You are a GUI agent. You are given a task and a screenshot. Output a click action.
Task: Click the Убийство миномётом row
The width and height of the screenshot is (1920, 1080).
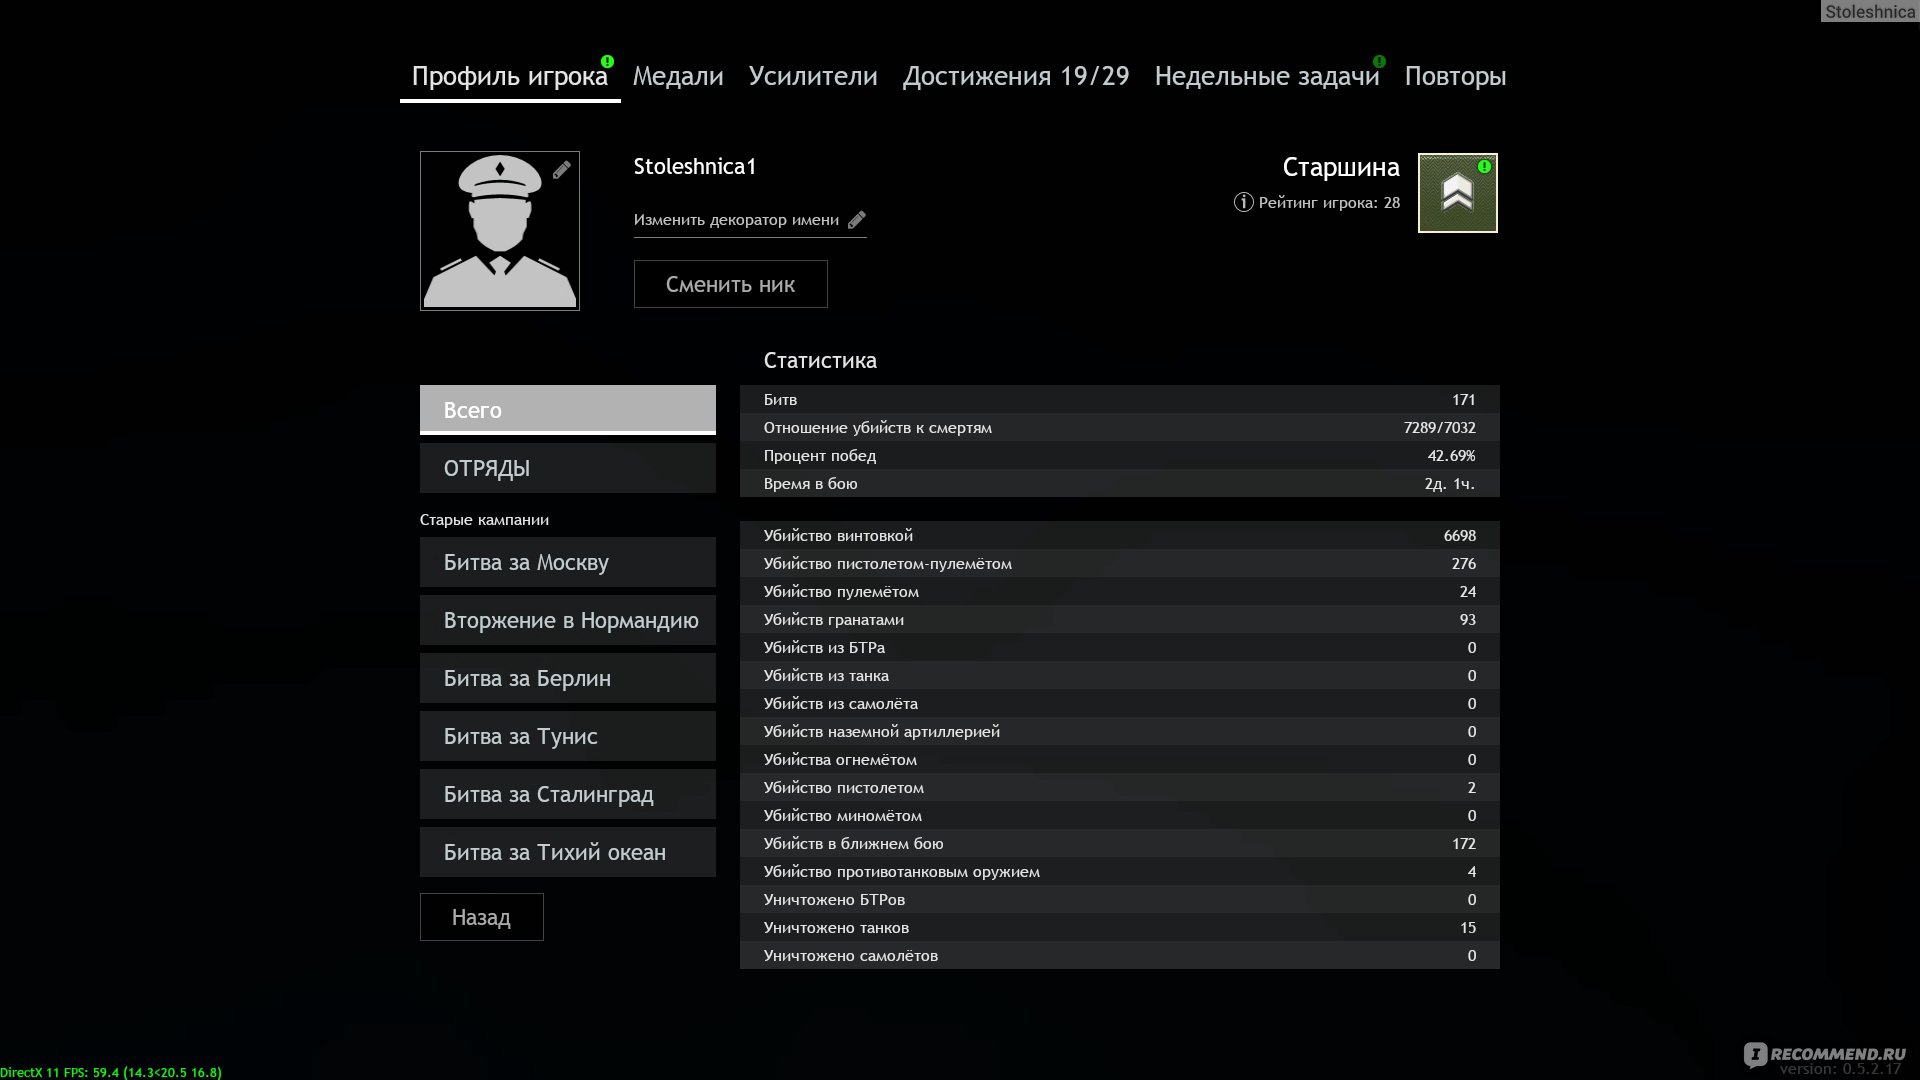tap(1120, 815)
